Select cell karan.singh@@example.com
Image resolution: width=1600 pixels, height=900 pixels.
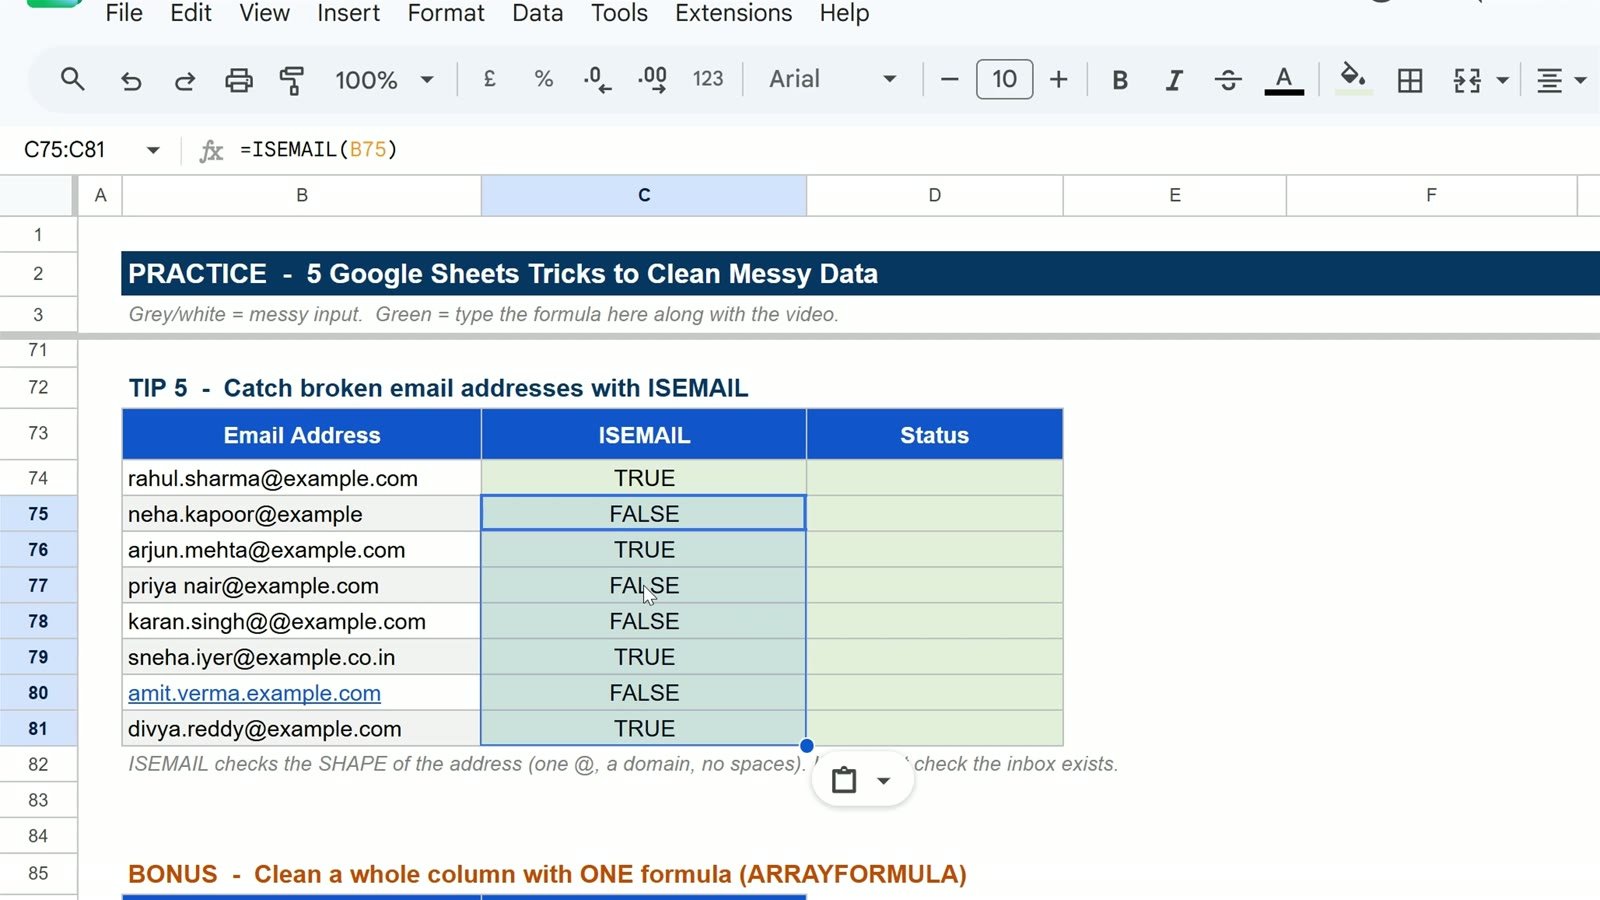(x=302, y=621)
